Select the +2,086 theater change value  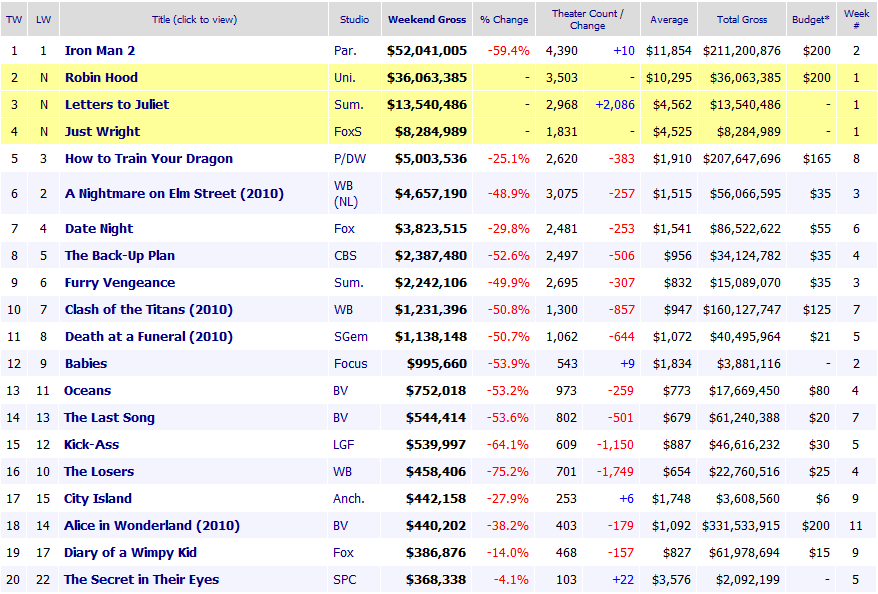tap(615, 104)
